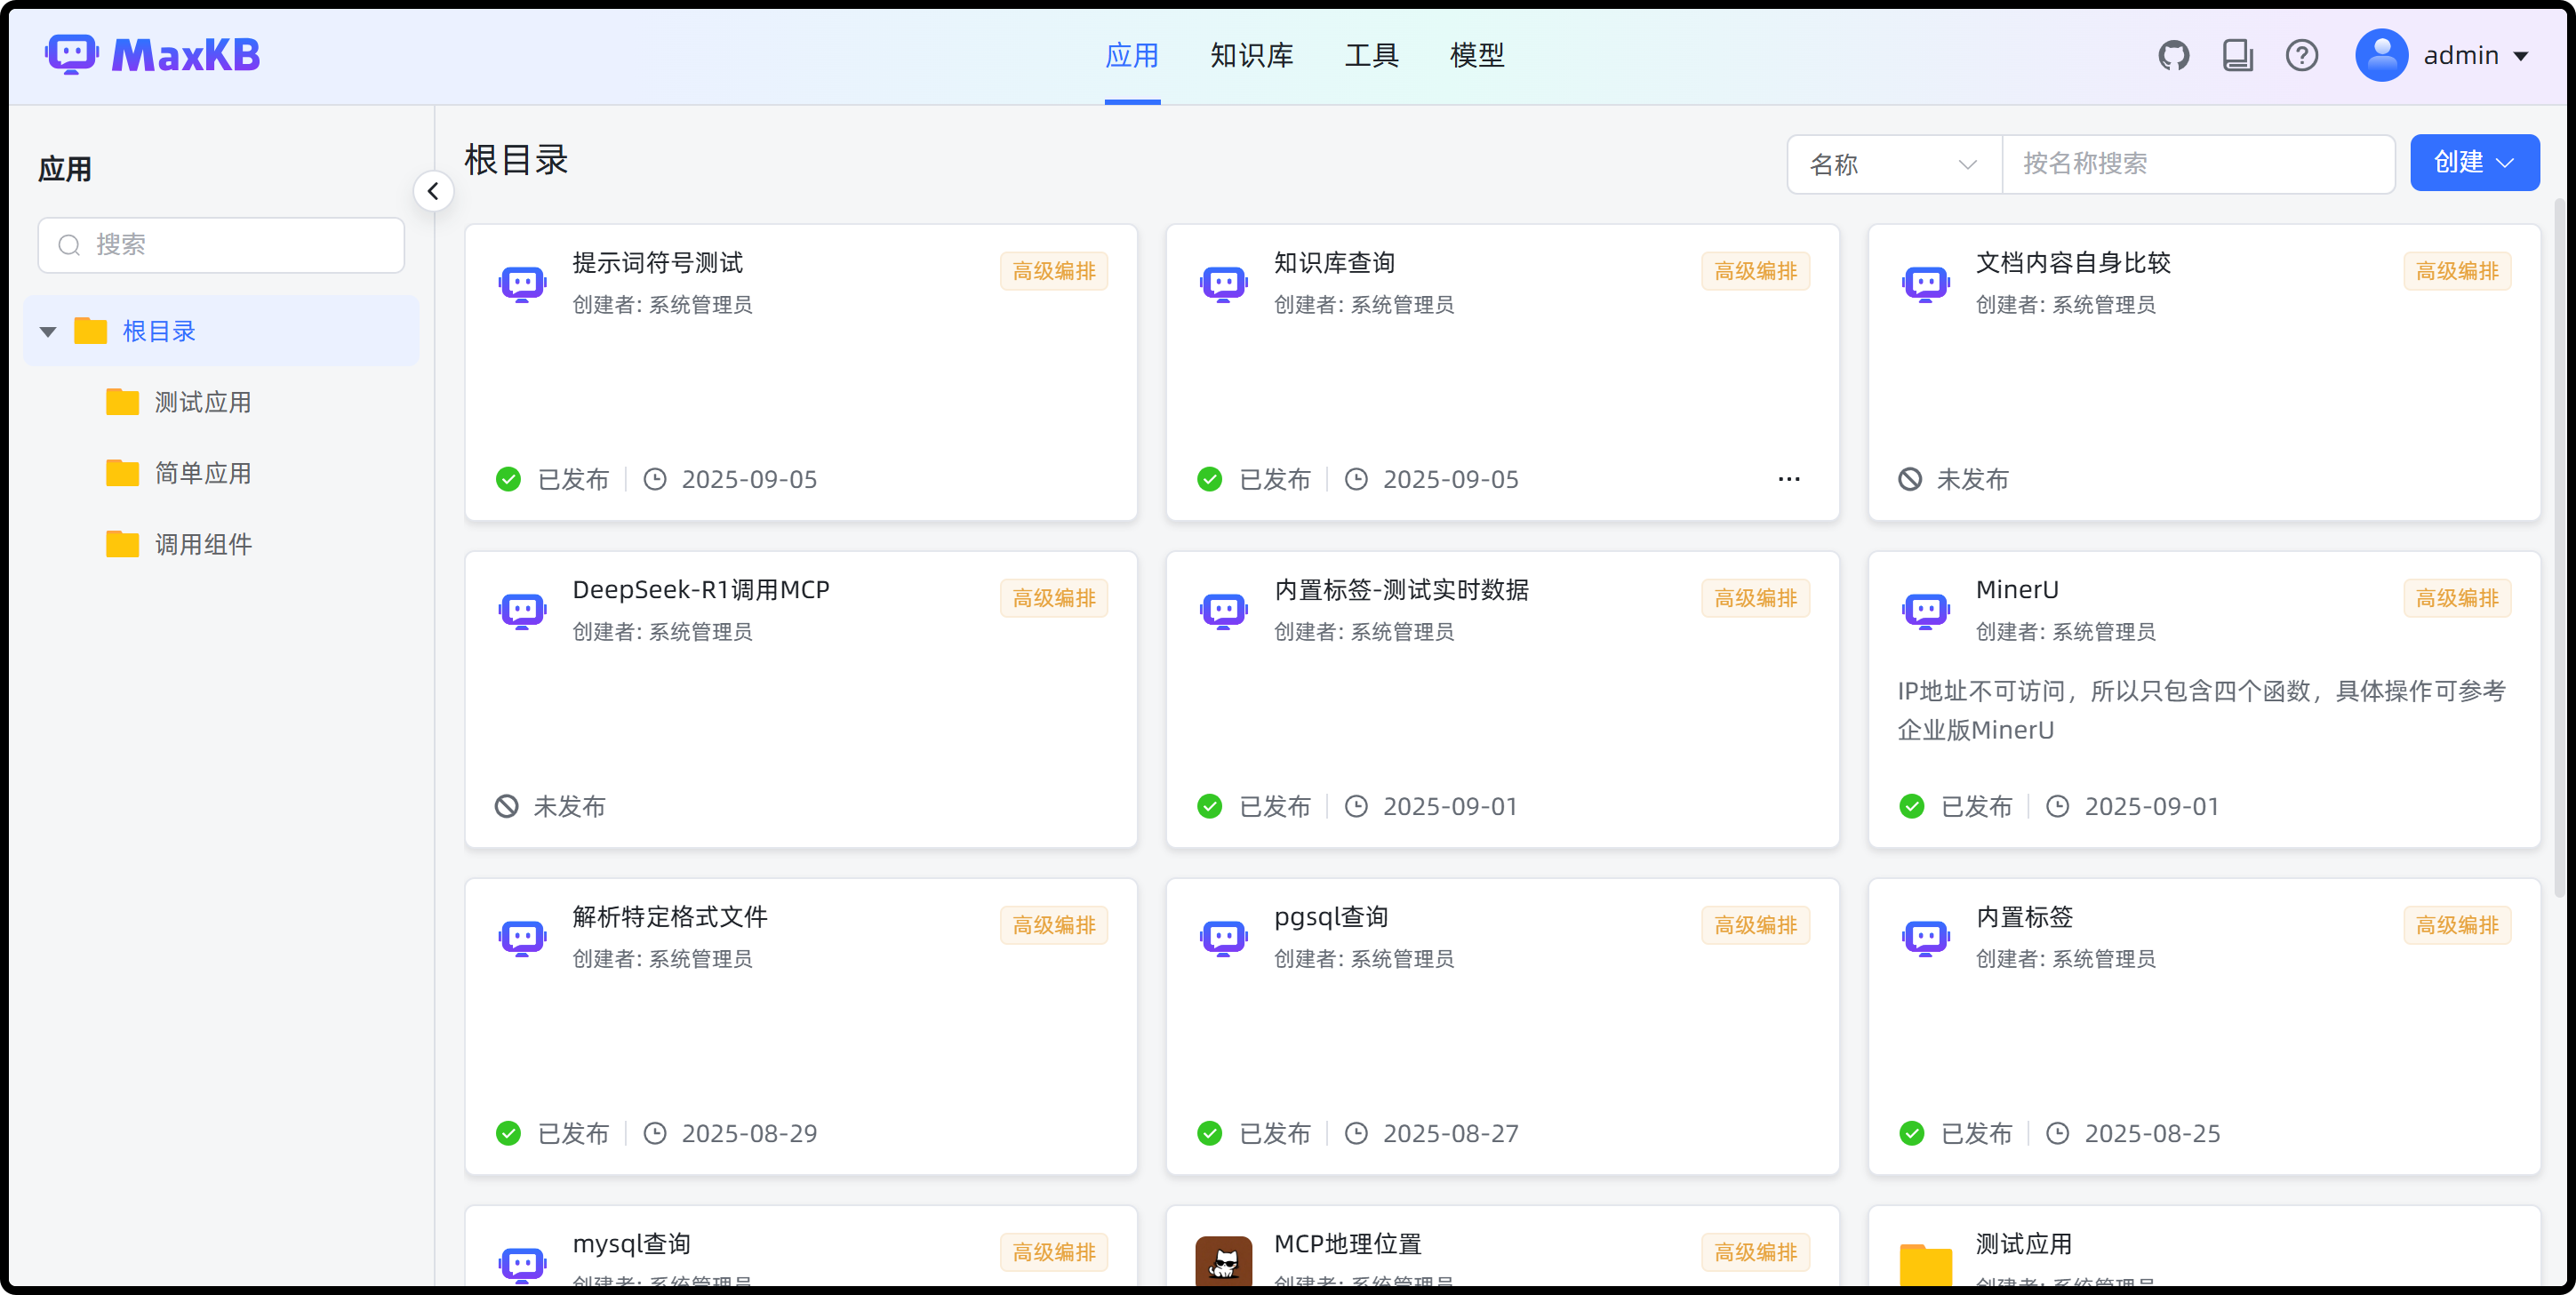
Task: Open the 内置标签-测试实时数据 application title
Action: 1401,590
